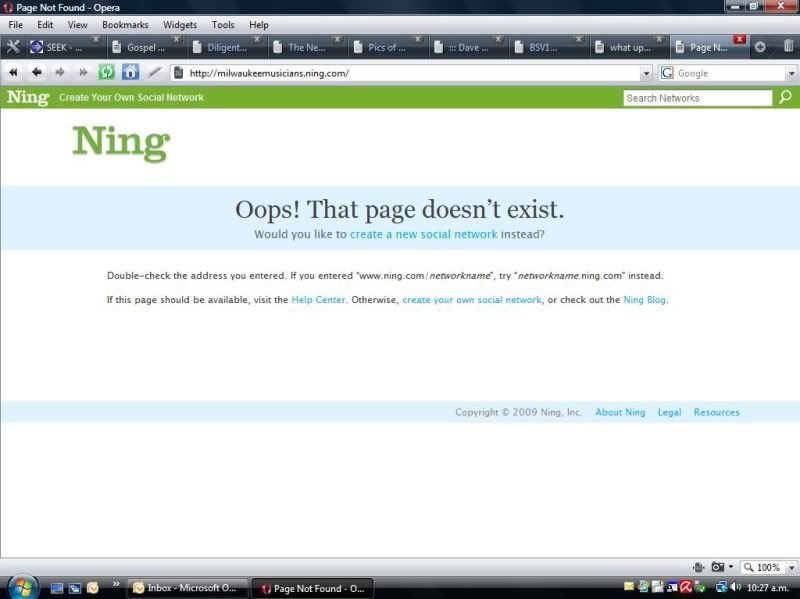Click the Show Desktop quick launch icon
This screenshot has width=800, height=599.
click(57, 588)
